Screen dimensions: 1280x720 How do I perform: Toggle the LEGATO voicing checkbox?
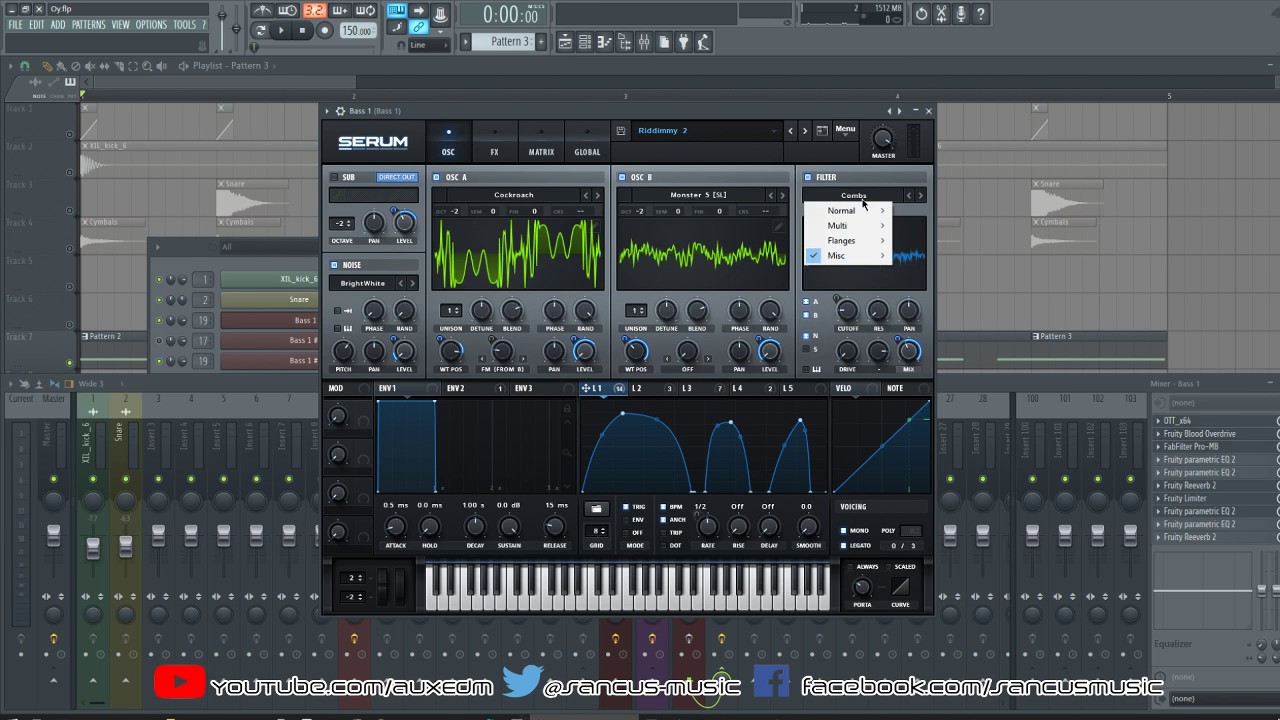843,545
